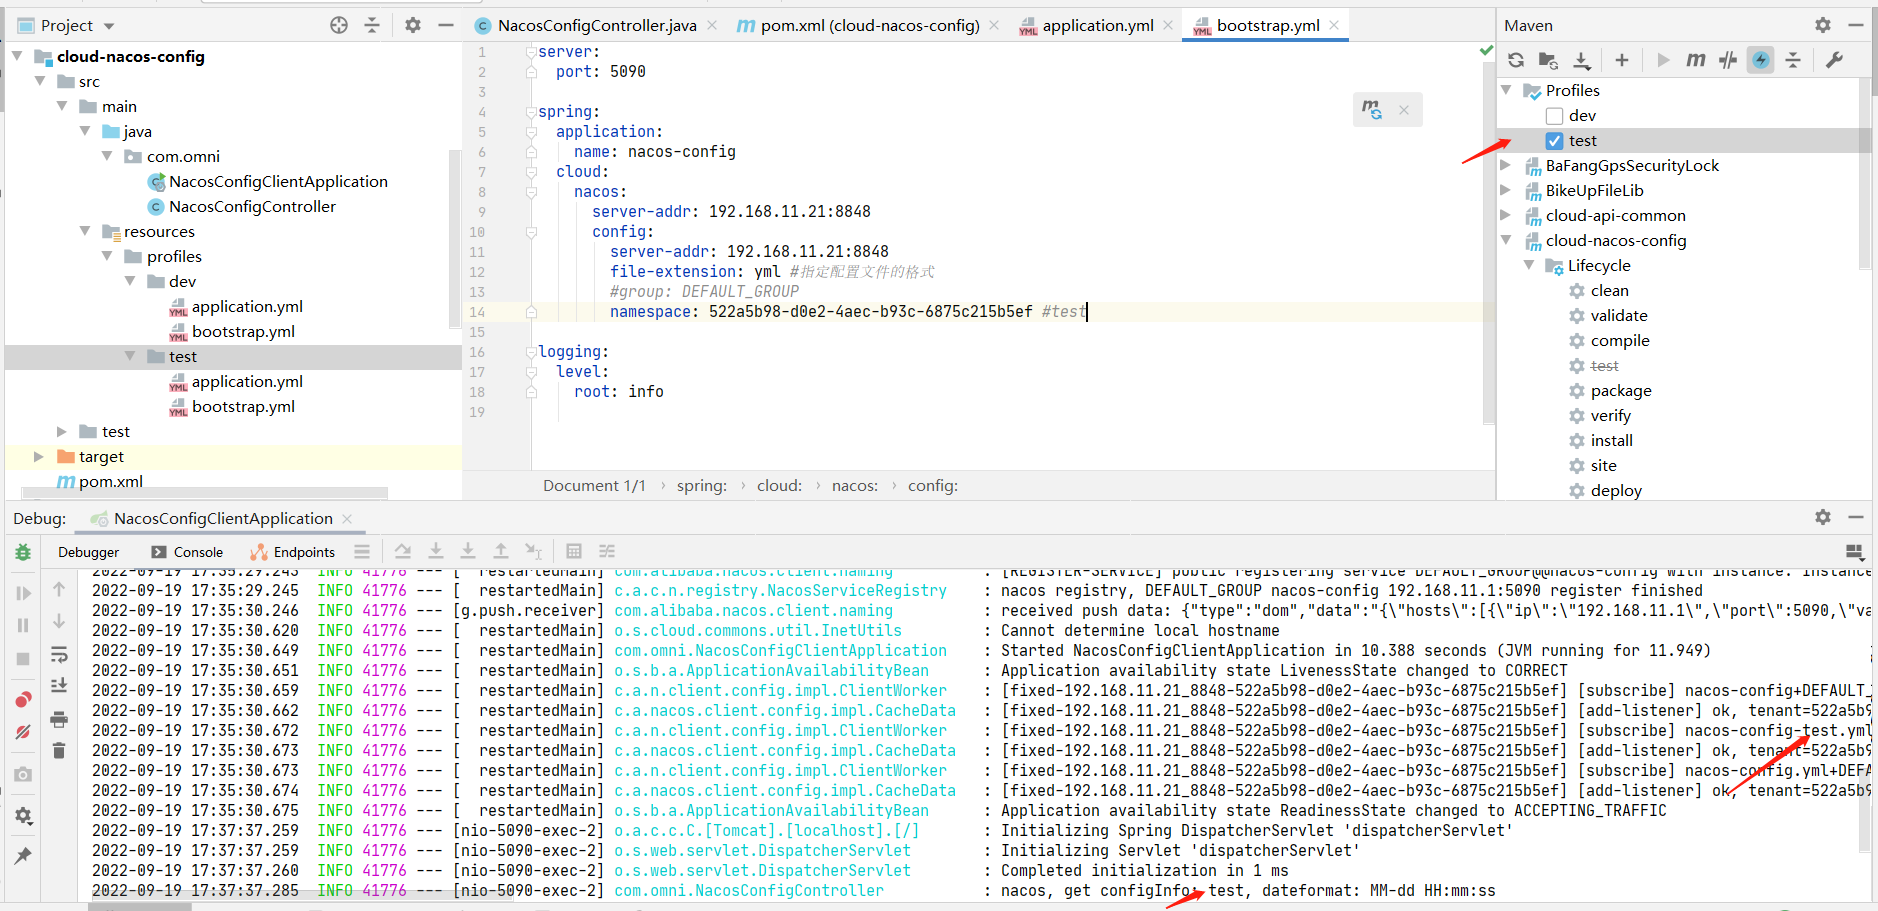Enable the dev Maven profile checkbox

[x=1554, y=116]
